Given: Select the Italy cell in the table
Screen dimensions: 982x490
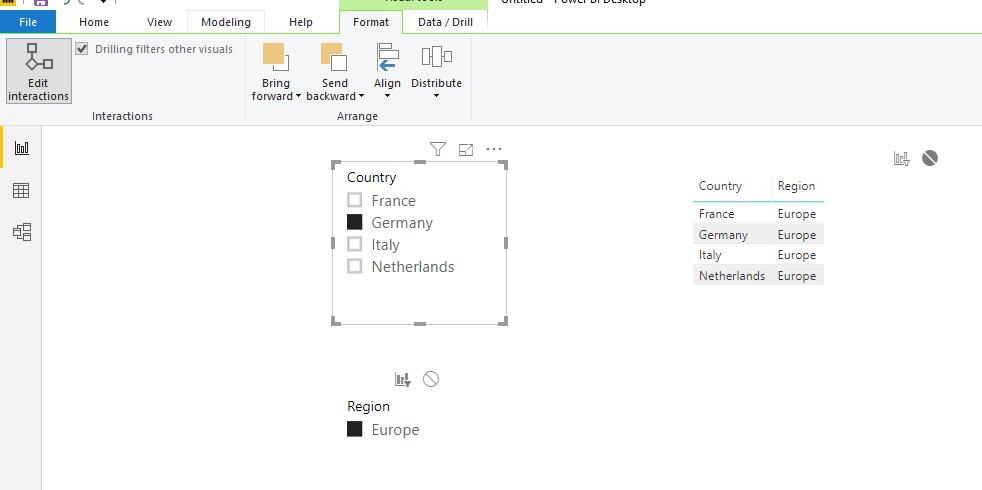Looking at the screenshot, I should (x=710, y=255).
